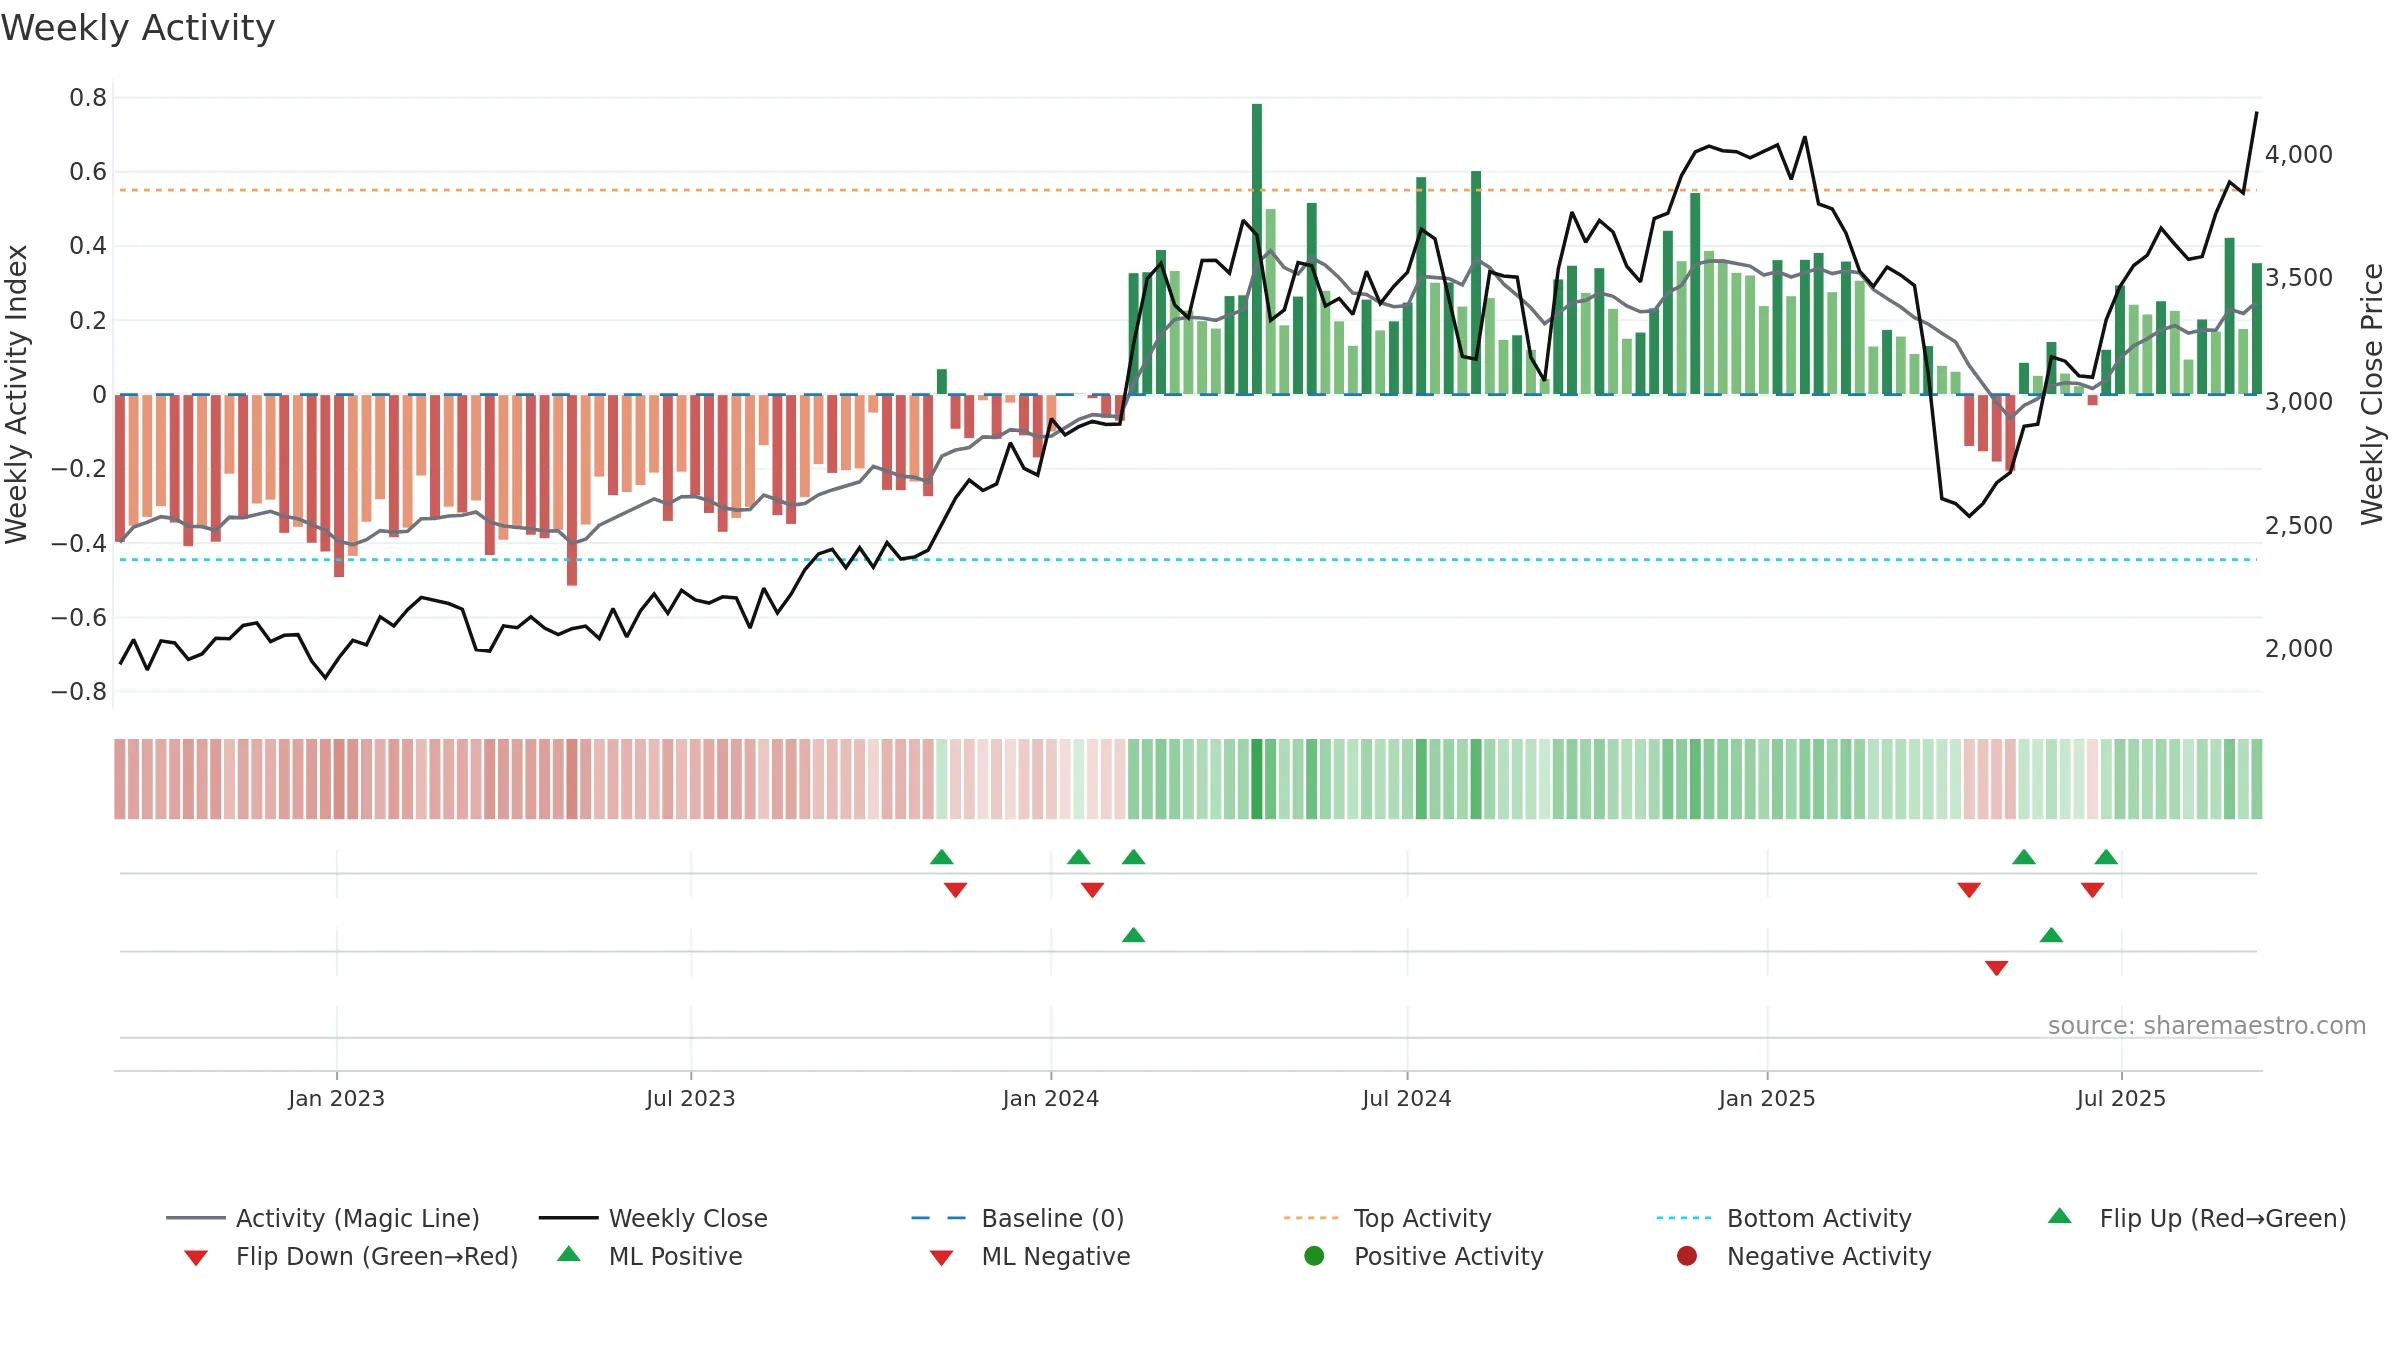Click the 0.8 activity index tick label
The width and height of the screenshot is (2400, 1350).
click(x=88, y=98)
